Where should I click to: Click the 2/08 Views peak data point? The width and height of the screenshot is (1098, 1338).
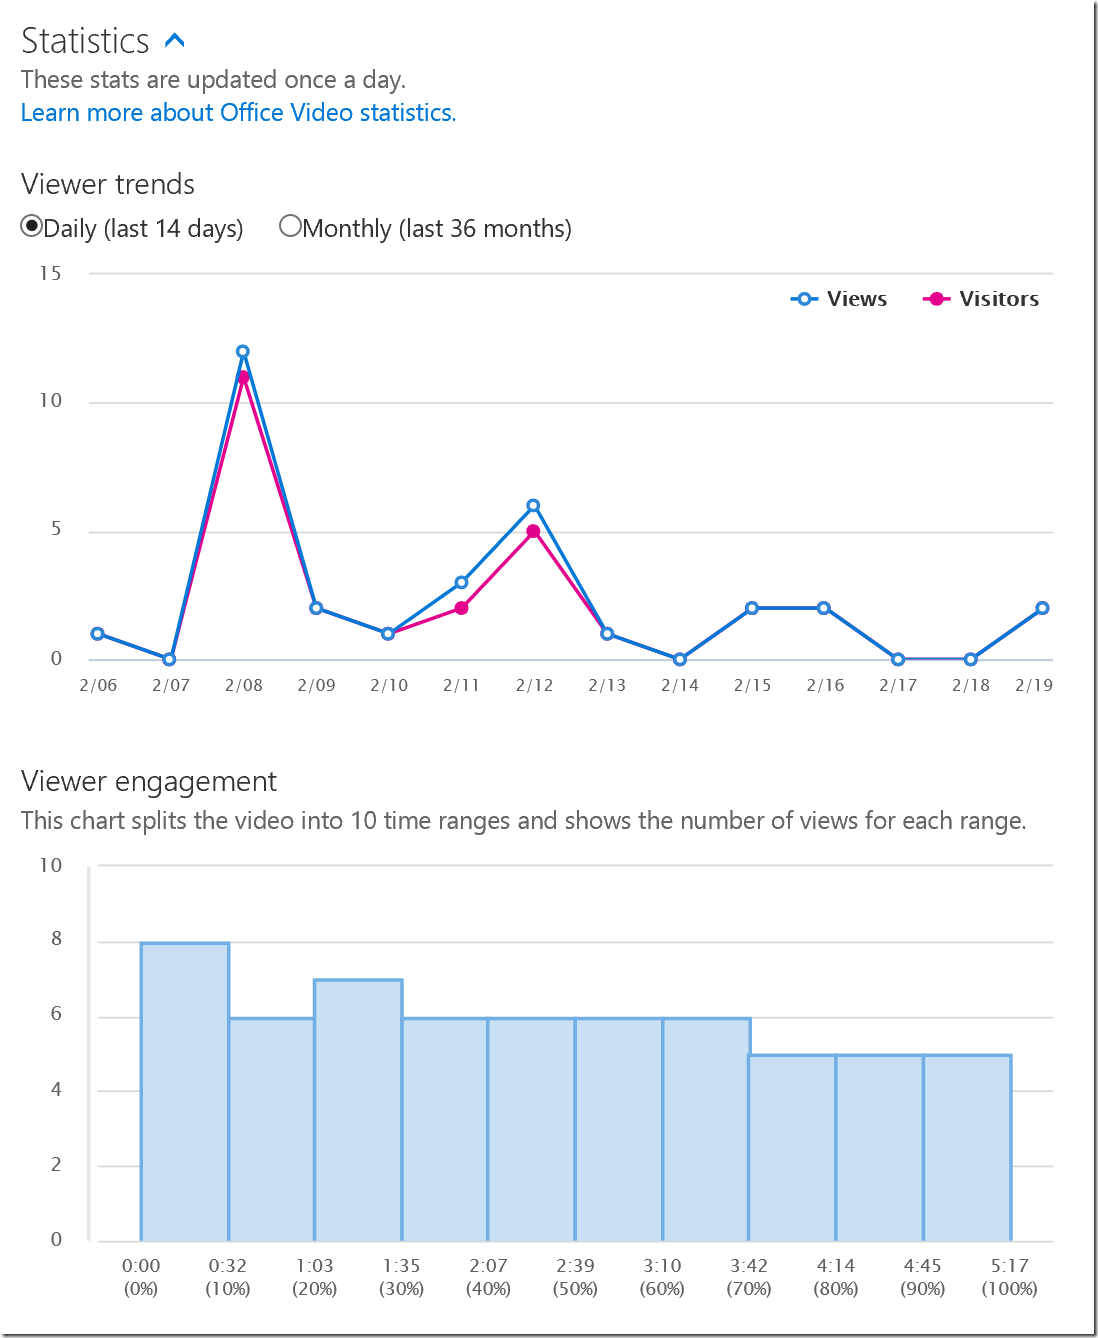[x=243, y=352]
